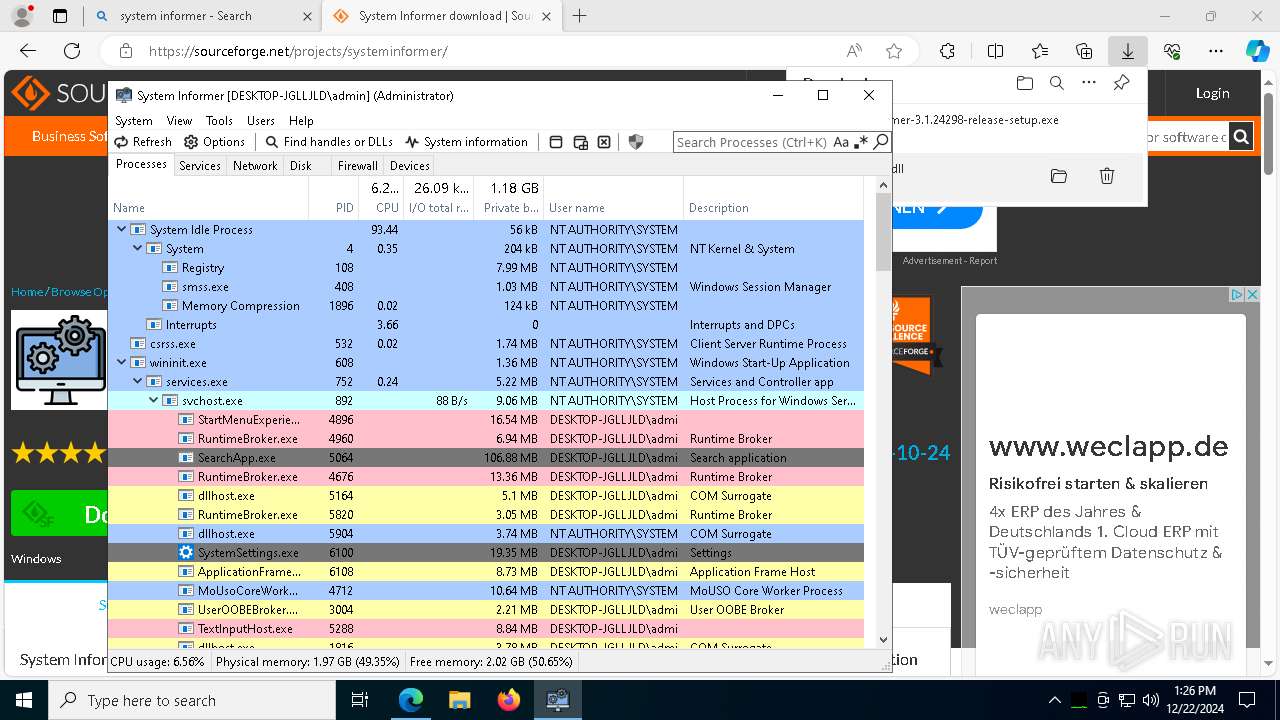Screen dimensions: 1280x720
Task: Toggle regex search option in search box
Action: click(x=862, y=142)
